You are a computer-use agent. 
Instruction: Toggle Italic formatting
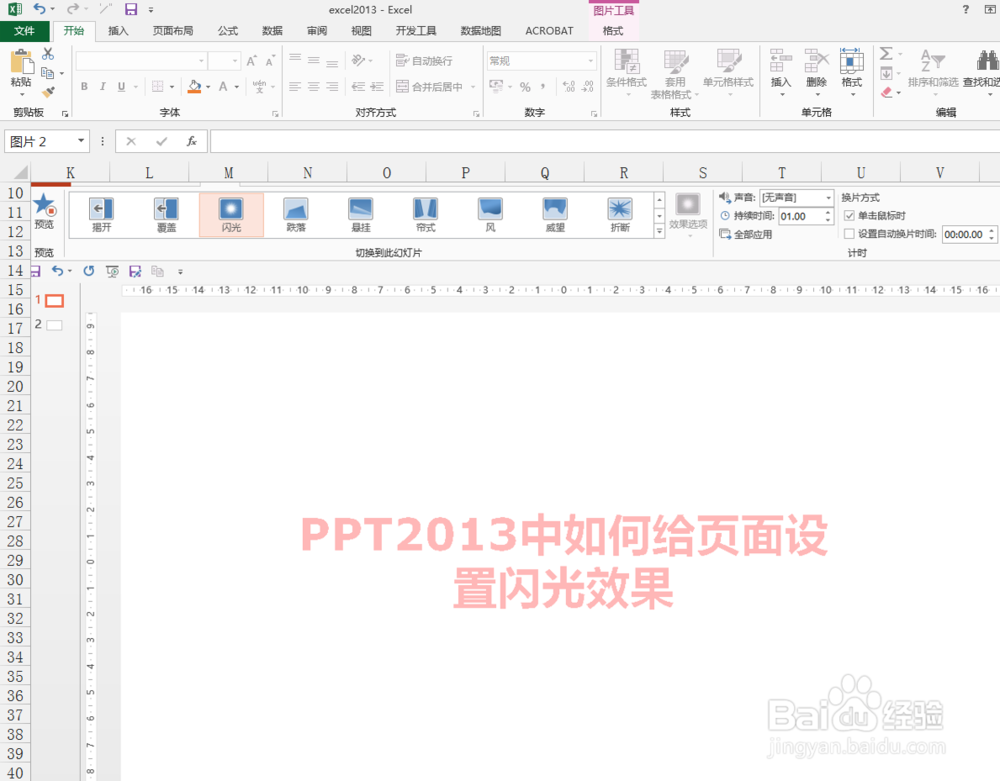pyautogui.click(x=103, y=86)
